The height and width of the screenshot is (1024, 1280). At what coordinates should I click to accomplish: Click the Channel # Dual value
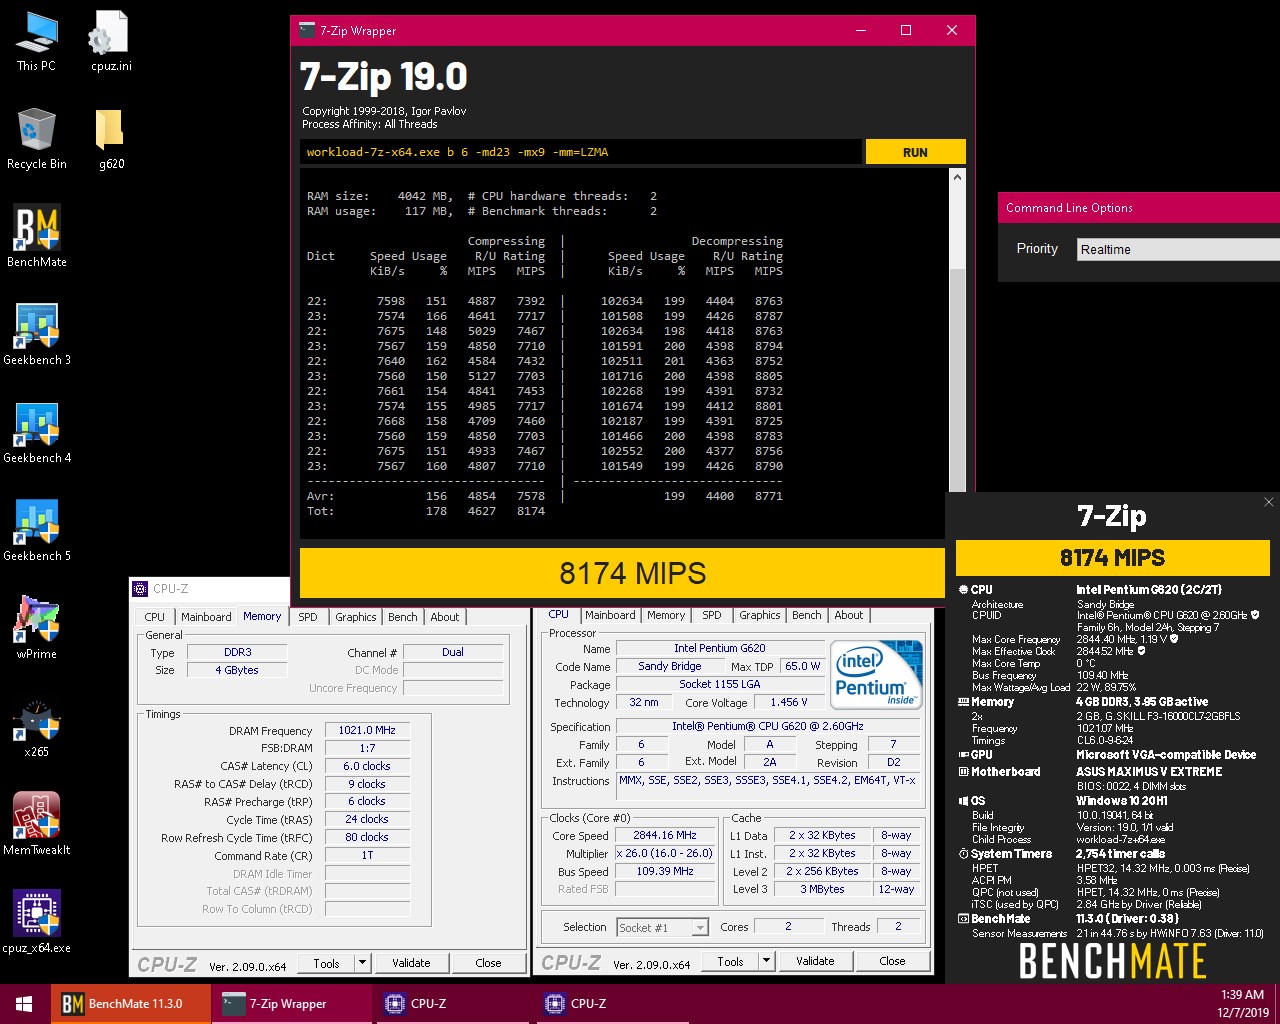(453, 652)
